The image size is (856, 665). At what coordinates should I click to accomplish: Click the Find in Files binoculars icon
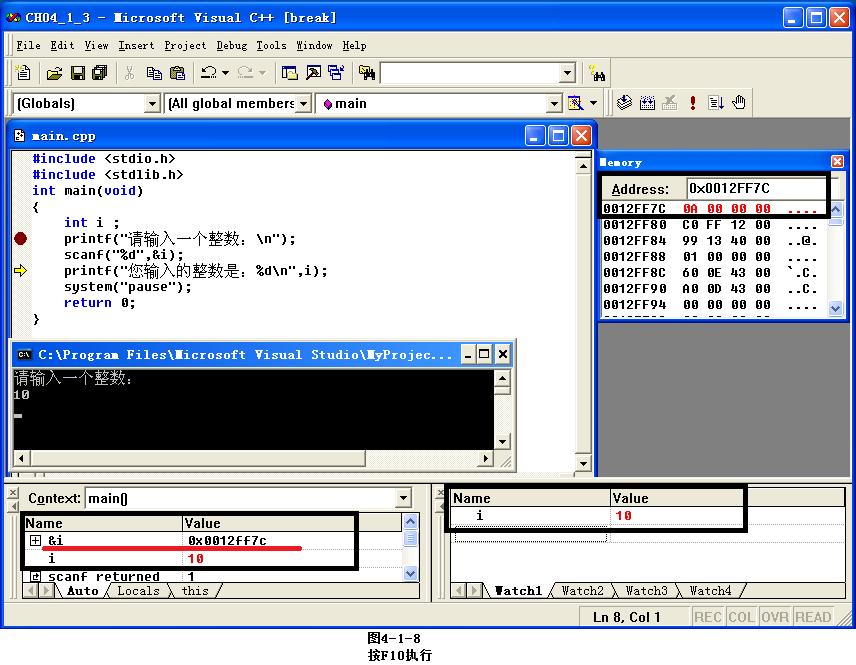click(366, 73)
